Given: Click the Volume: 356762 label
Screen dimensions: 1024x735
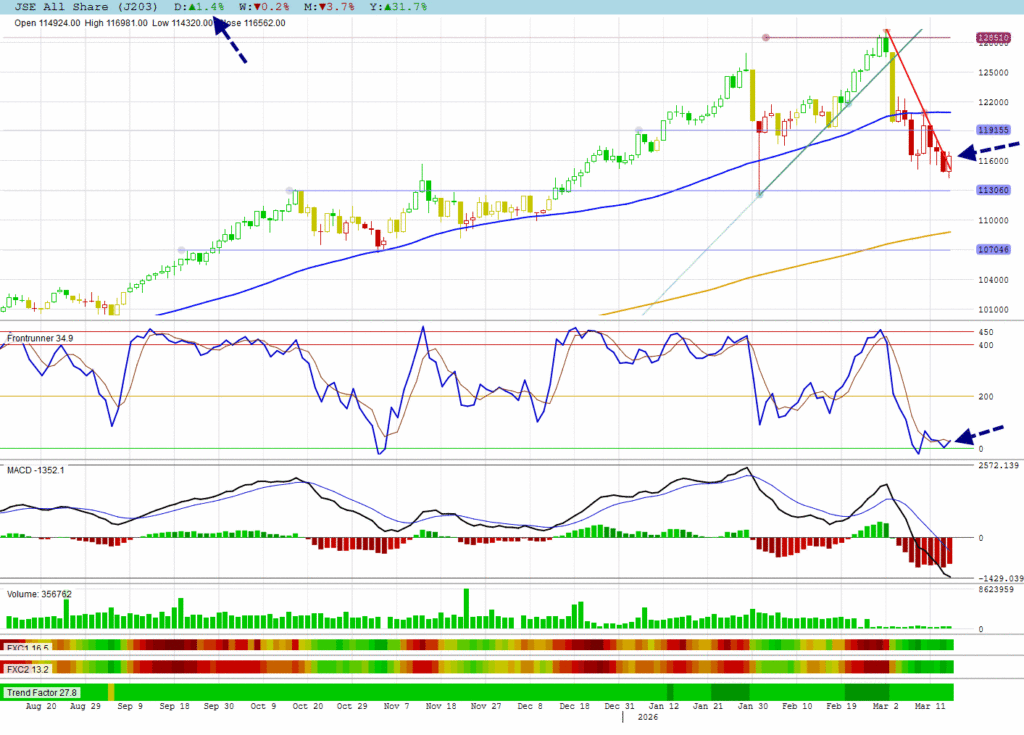Looking at the screenshot, I should (x=39, y=593).
